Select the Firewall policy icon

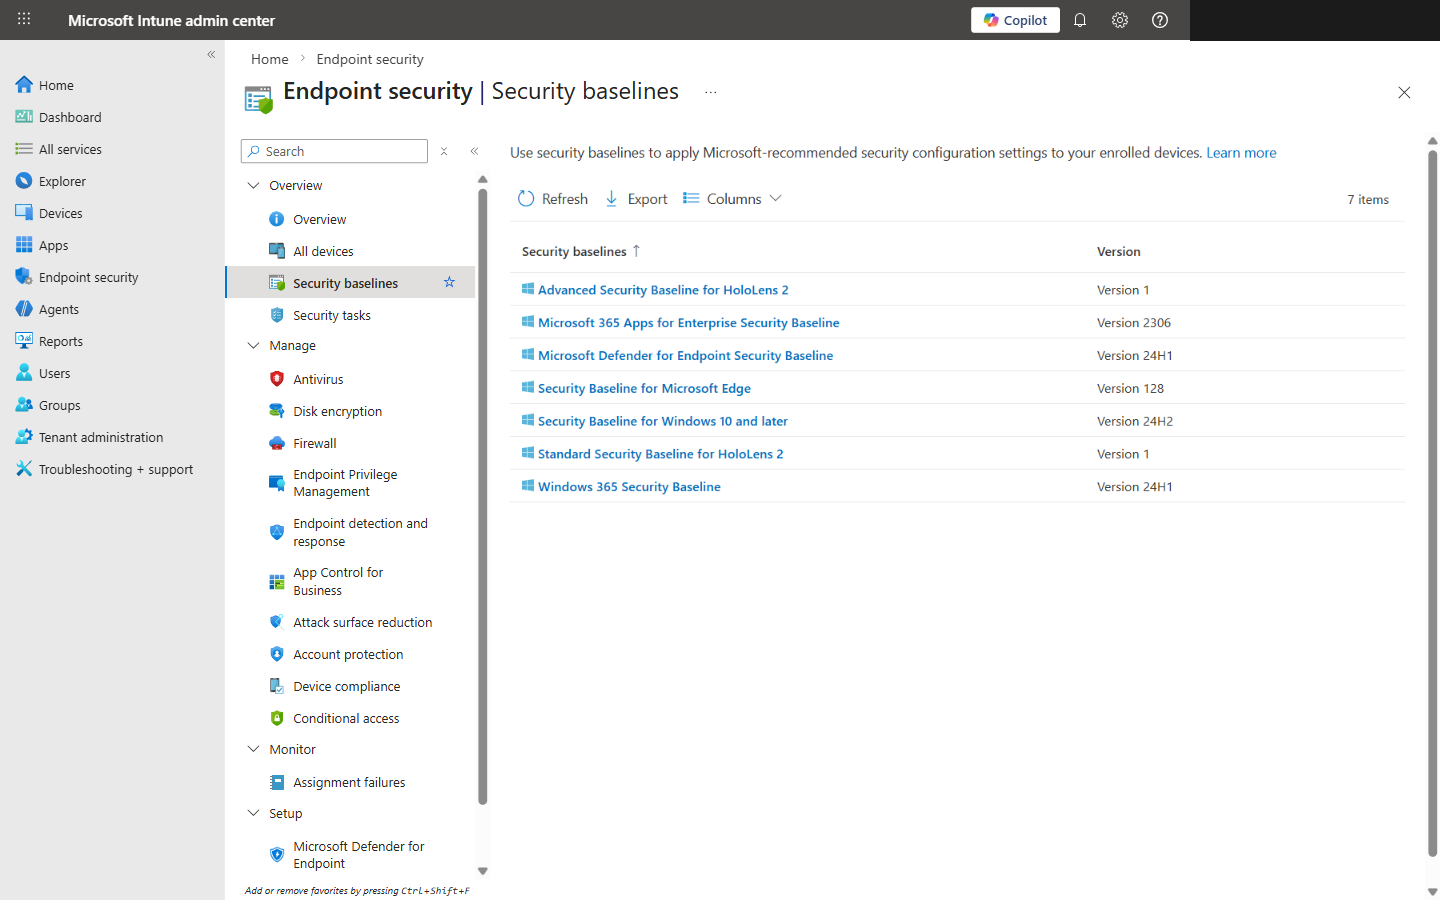(276, 442)
